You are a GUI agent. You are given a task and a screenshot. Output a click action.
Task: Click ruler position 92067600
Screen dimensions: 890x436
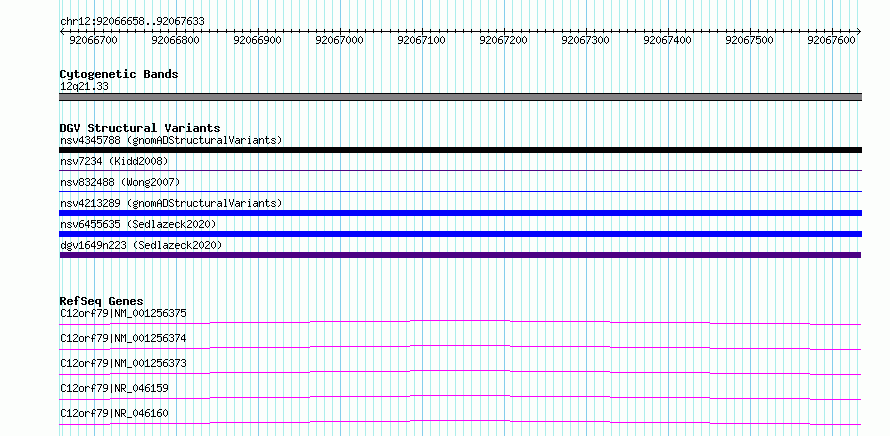[x=832, y=40]
